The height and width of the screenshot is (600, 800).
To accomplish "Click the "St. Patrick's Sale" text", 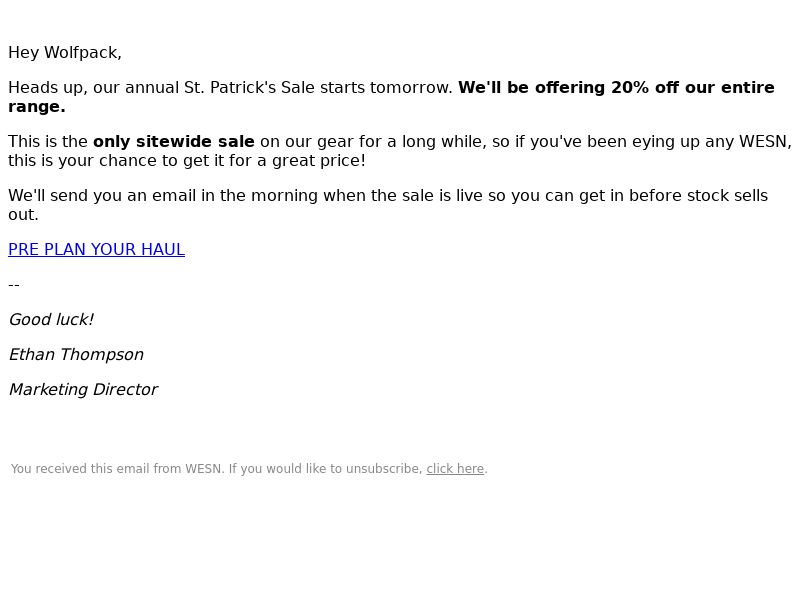I will point(249,87).
